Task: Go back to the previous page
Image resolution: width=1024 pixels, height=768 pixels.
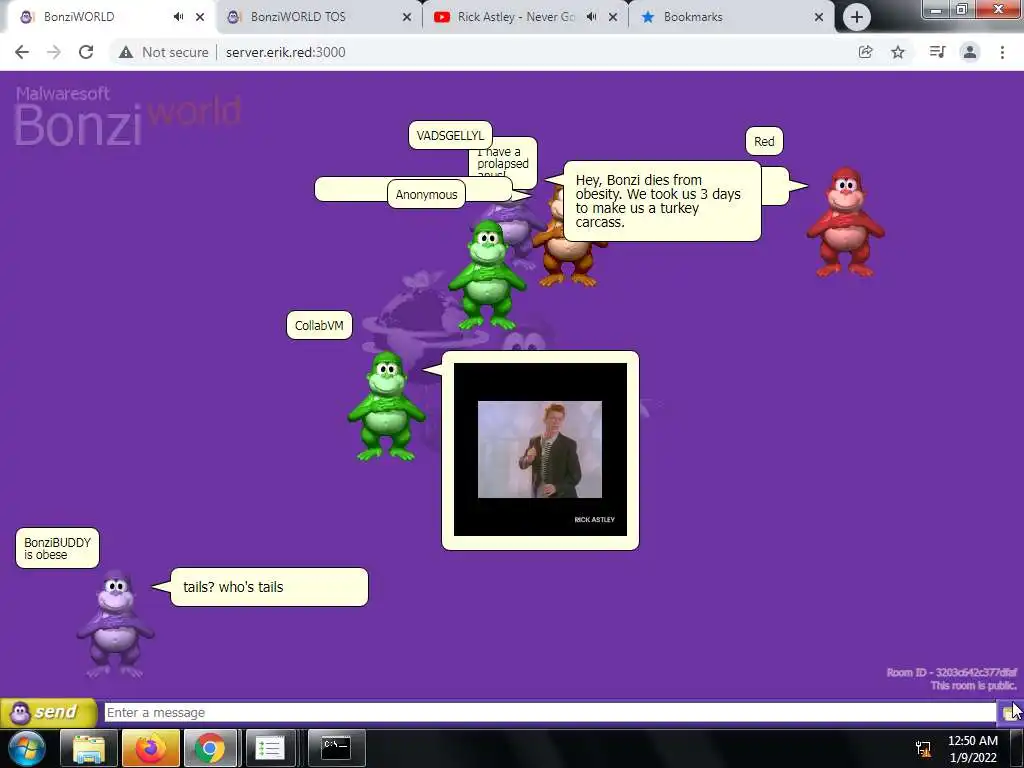Action: (x=22, y=52)
